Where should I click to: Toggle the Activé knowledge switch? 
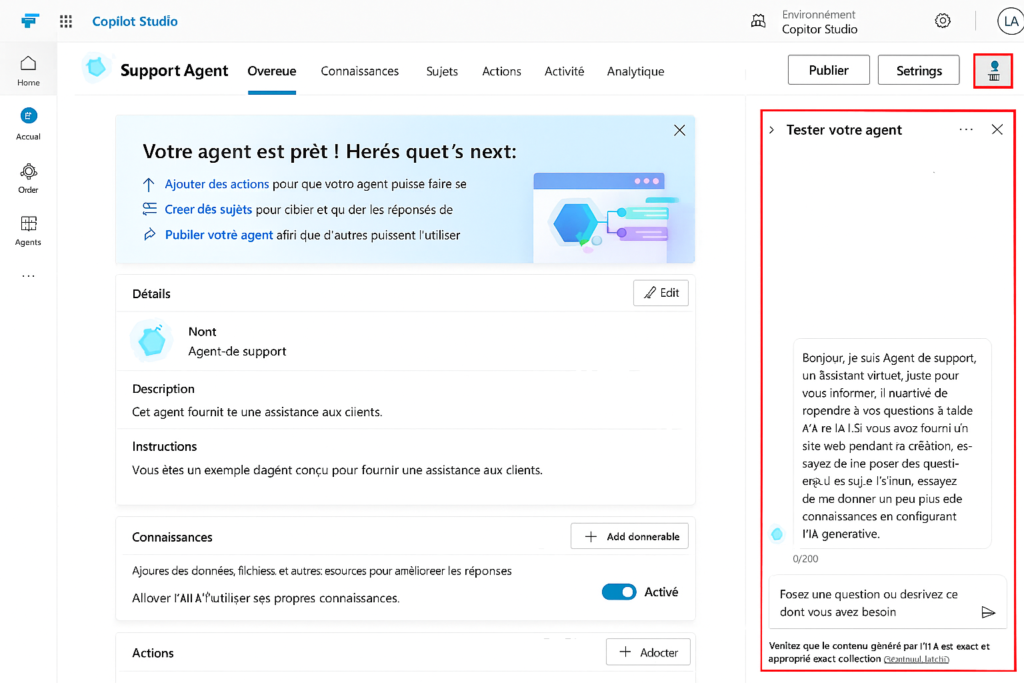coord(619,592)
